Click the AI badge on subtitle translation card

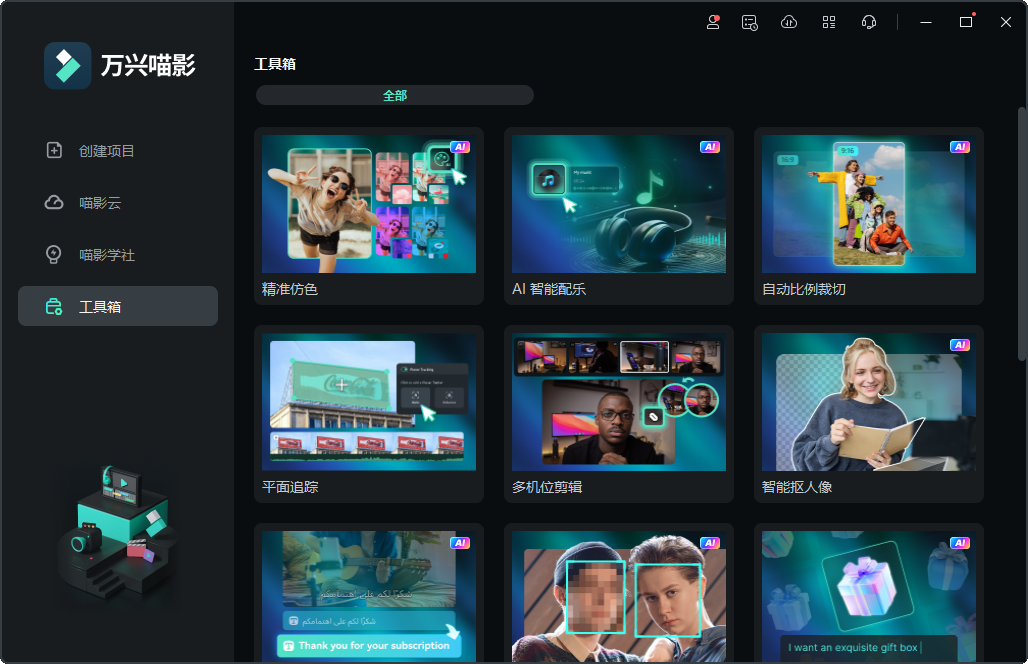460,543
